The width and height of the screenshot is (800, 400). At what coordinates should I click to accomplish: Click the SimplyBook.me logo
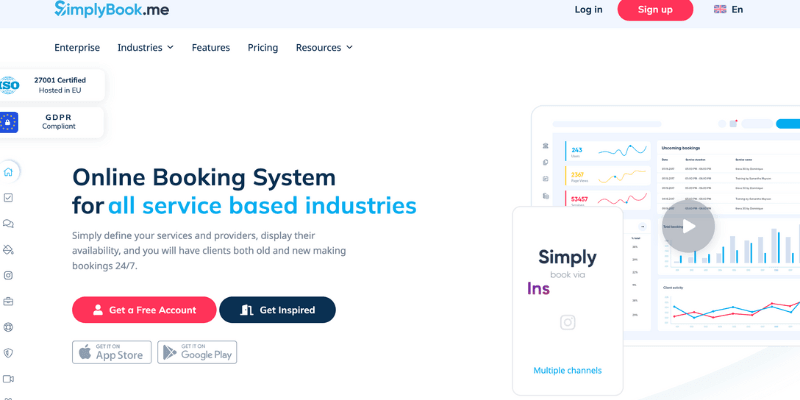click(x=111, y=9)
